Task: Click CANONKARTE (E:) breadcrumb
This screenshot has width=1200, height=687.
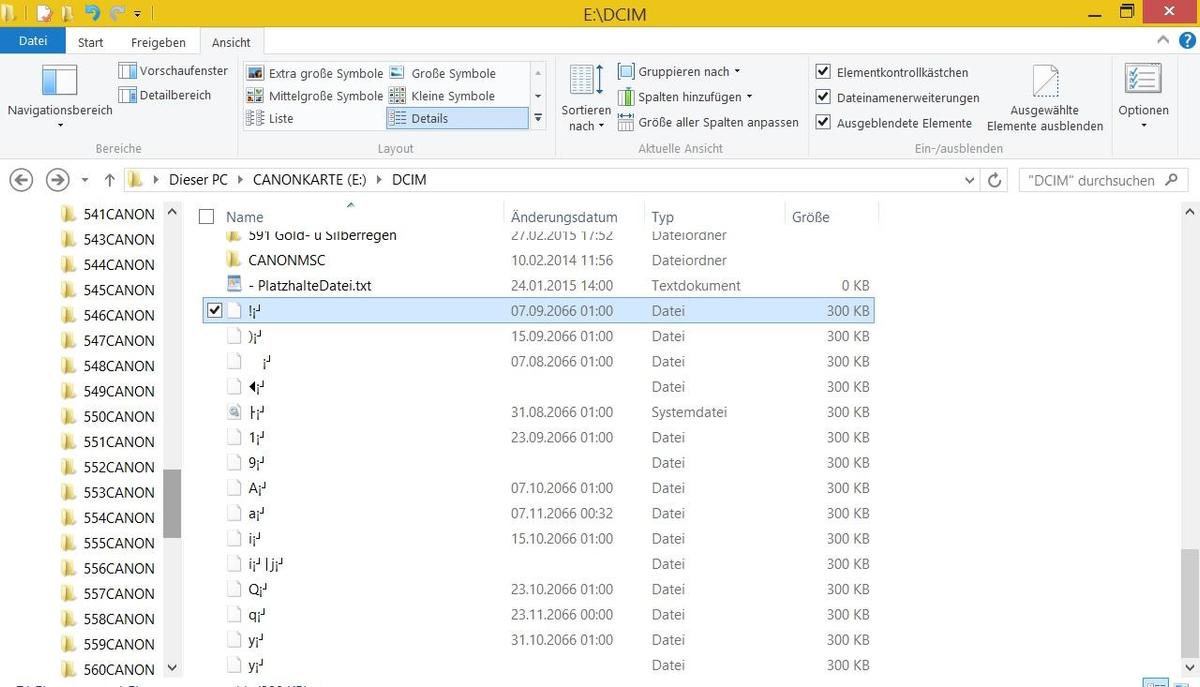Action: (x=310, y=180)
